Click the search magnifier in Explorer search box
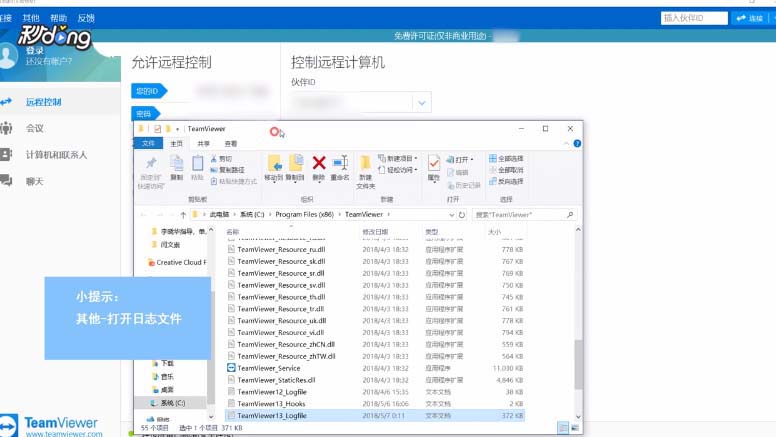The height and width of the screenshot is (437, 776). coord(570,215)
